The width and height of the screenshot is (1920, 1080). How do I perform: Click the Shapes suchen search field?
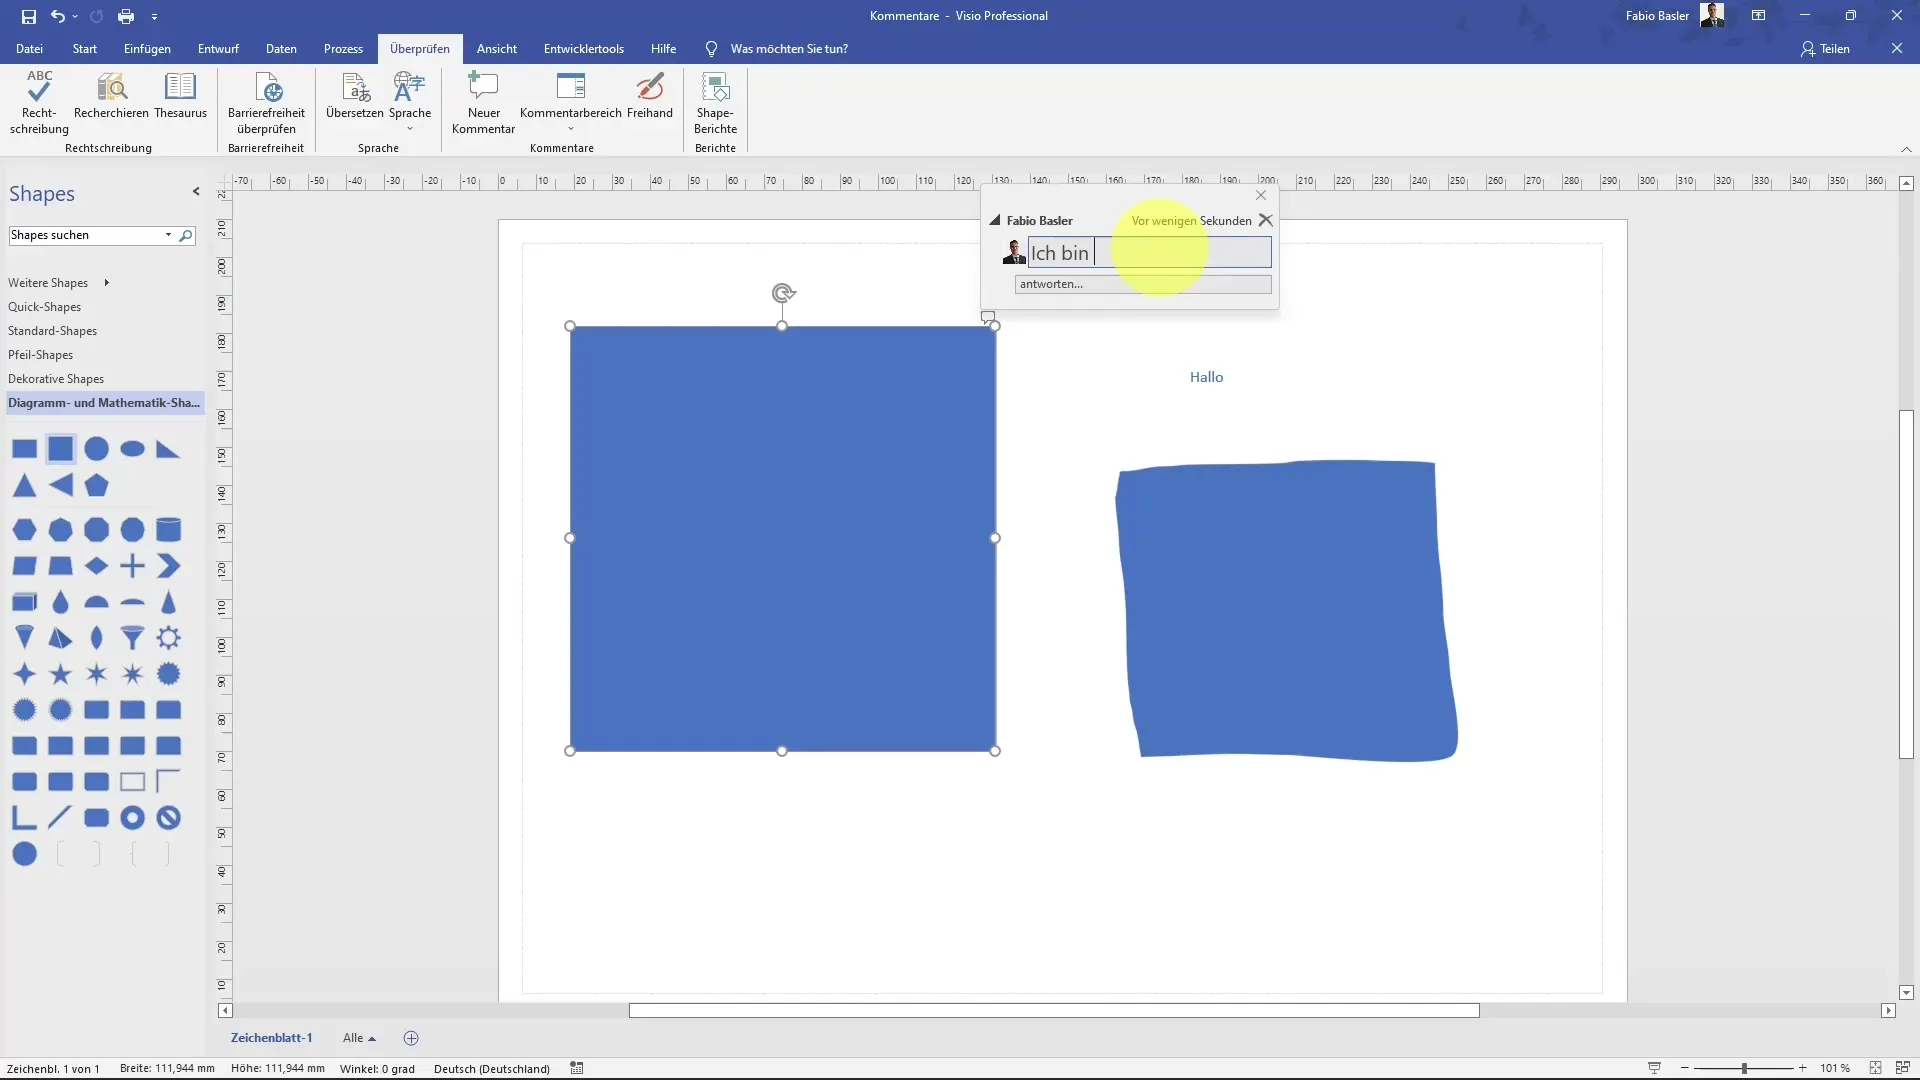click(x=85, y=235)
